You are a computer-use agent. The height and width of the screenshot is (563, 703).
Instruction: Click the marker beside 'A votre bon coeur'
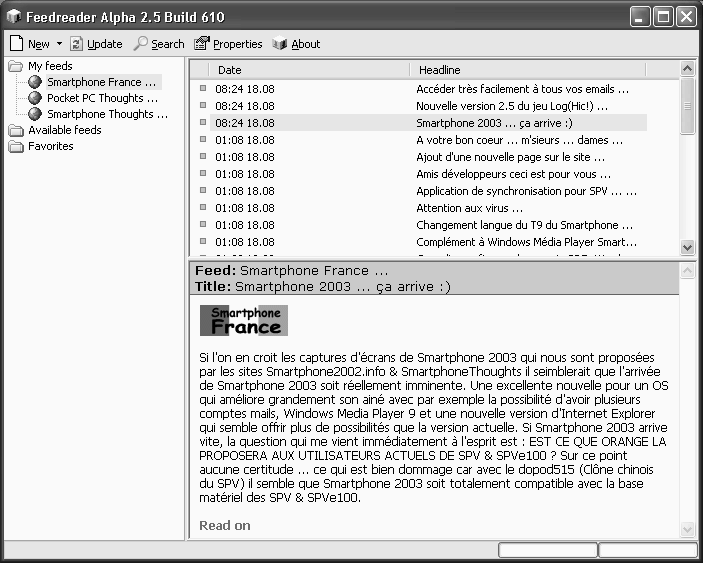pos(203,139)
